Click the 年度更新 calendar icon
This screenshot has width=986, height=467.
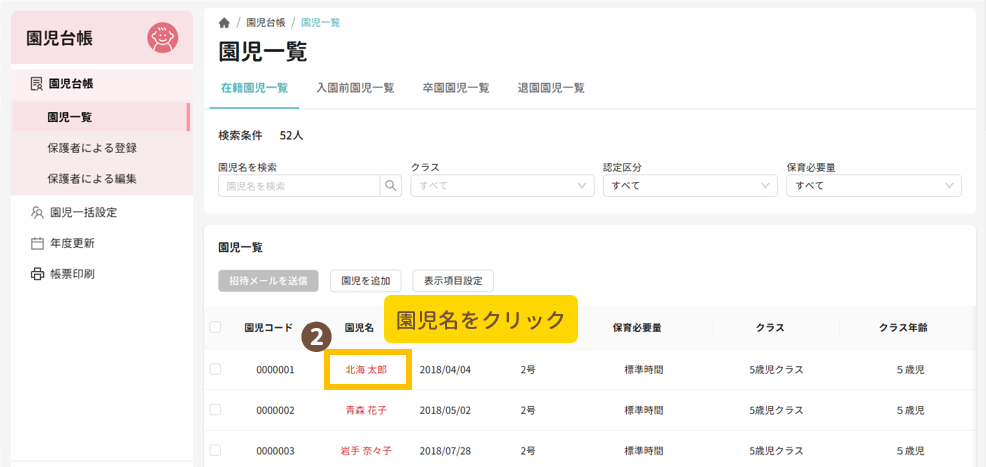pyautogui.click(x=37, y=243)
